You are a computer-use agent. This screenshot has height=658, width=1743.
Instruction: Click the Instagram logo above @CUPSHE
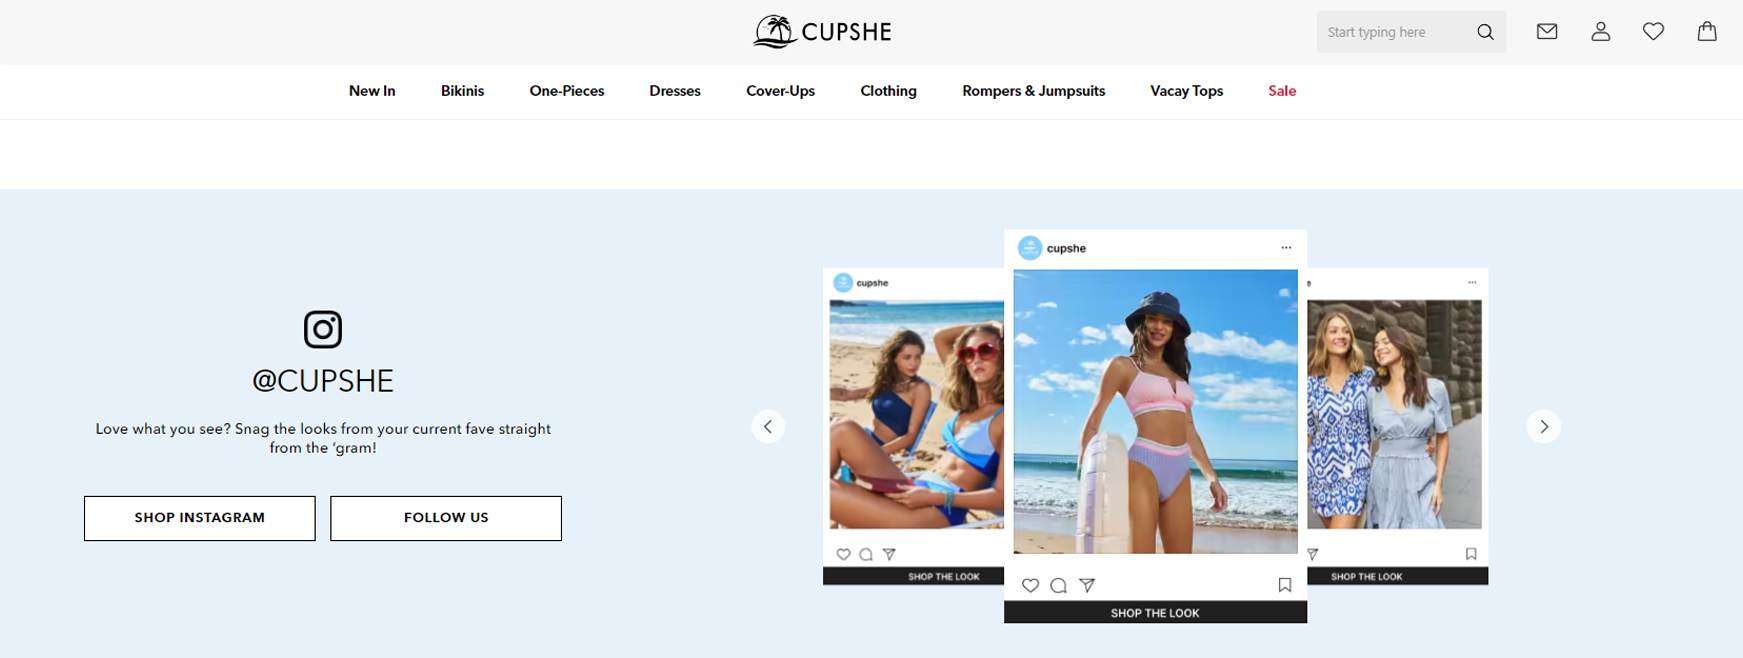point(323,329)
